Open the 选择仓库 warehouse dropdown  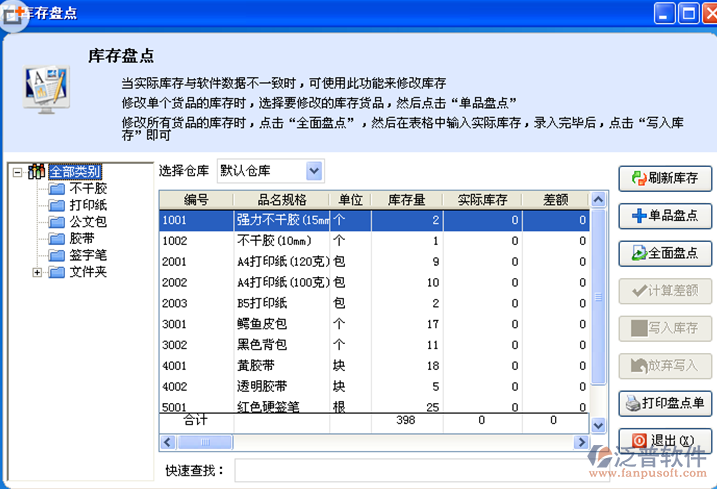pyautogui.click(x=314, y=171)
